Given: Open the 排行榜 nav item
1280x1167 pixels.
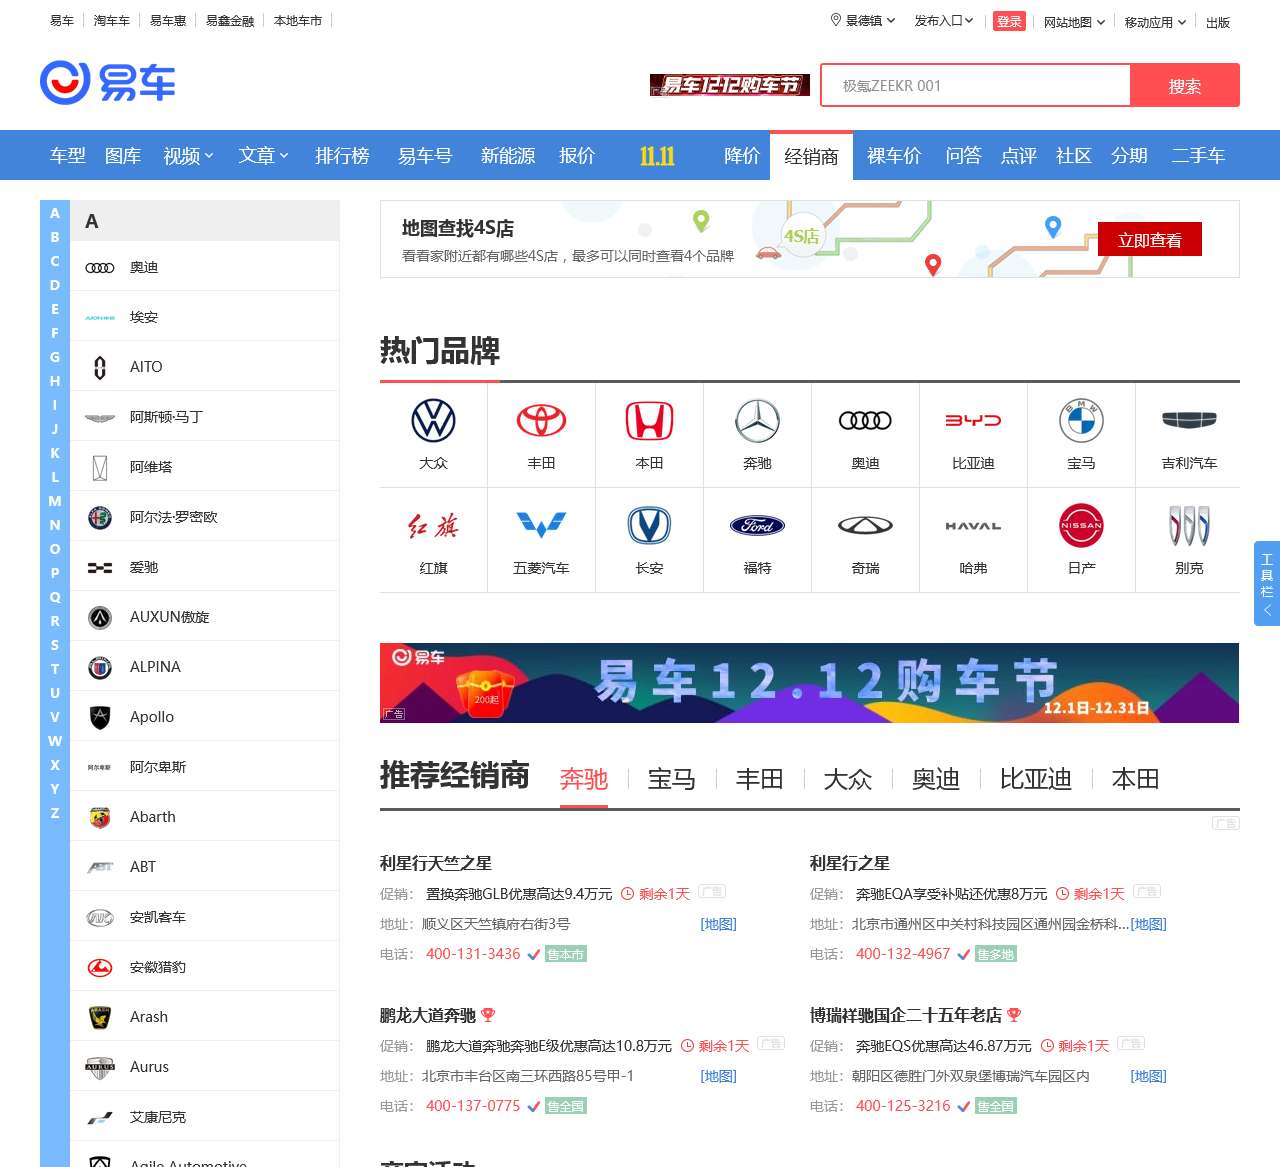Looking at the screenshot, I should 342,155.
